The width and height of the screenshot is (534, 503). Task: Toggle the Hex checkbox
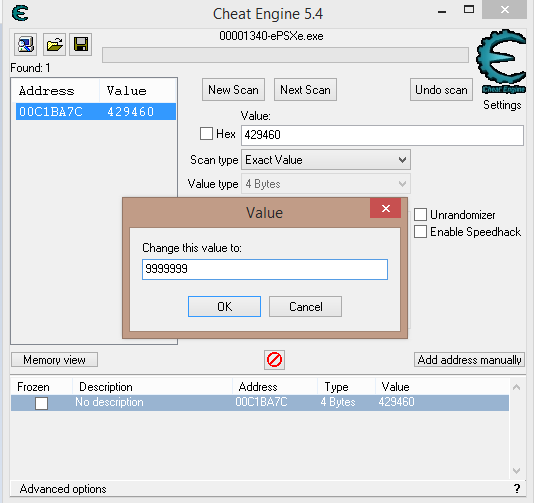(x=206, y=133)
